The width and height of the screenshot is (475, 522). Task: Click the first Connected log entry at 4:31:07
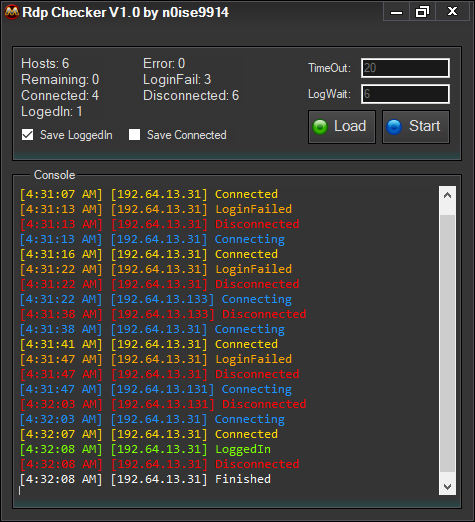149,194
